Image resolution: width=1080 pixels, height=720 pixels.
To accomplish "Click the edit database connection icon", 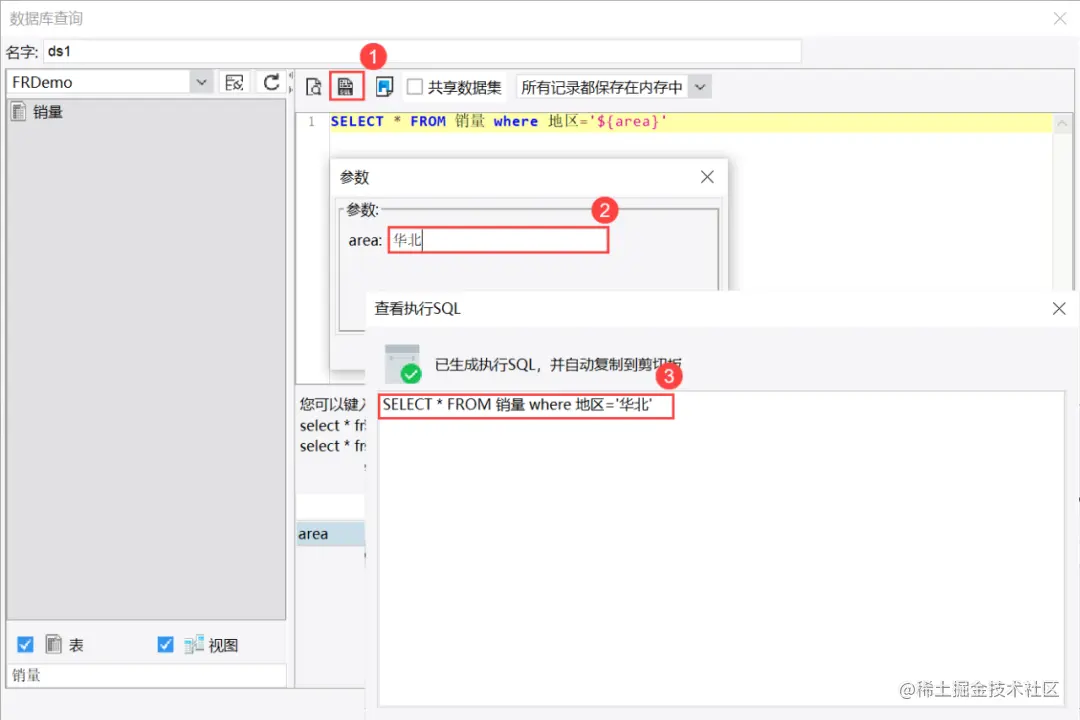I will click(x=233, y=82).
